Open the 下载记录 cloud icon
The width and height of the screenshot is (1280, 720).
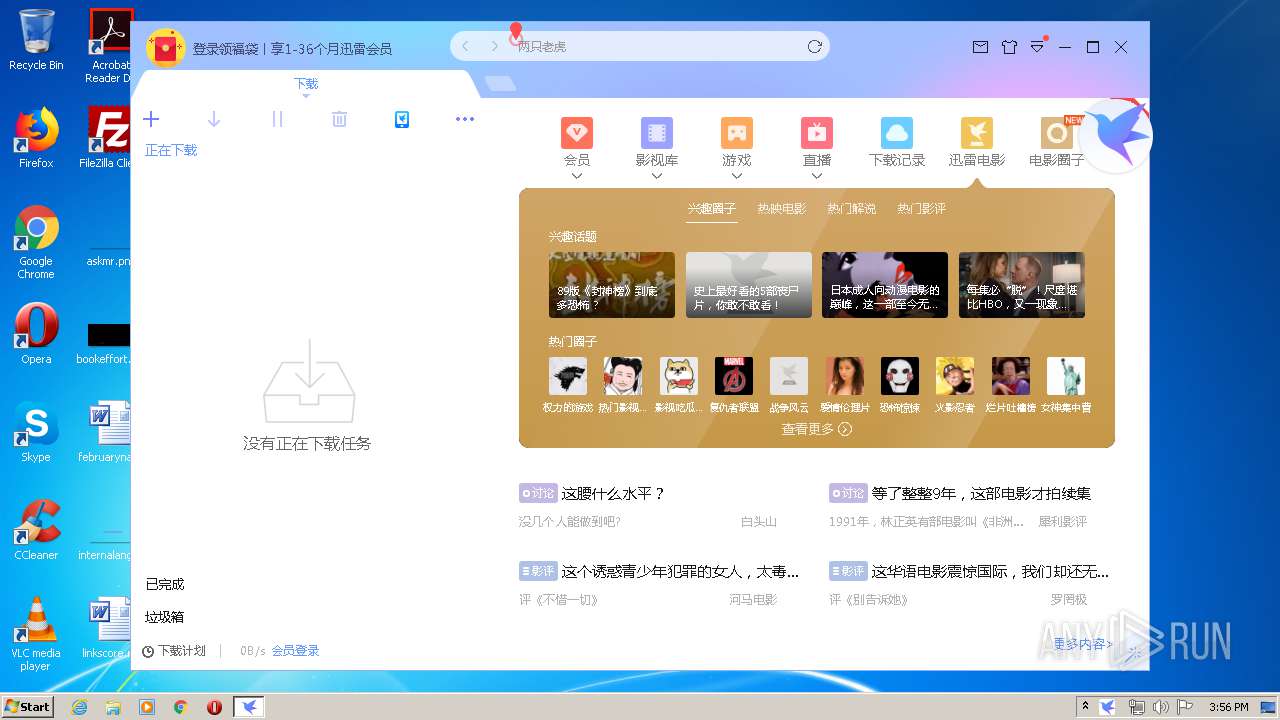[897, 133]
